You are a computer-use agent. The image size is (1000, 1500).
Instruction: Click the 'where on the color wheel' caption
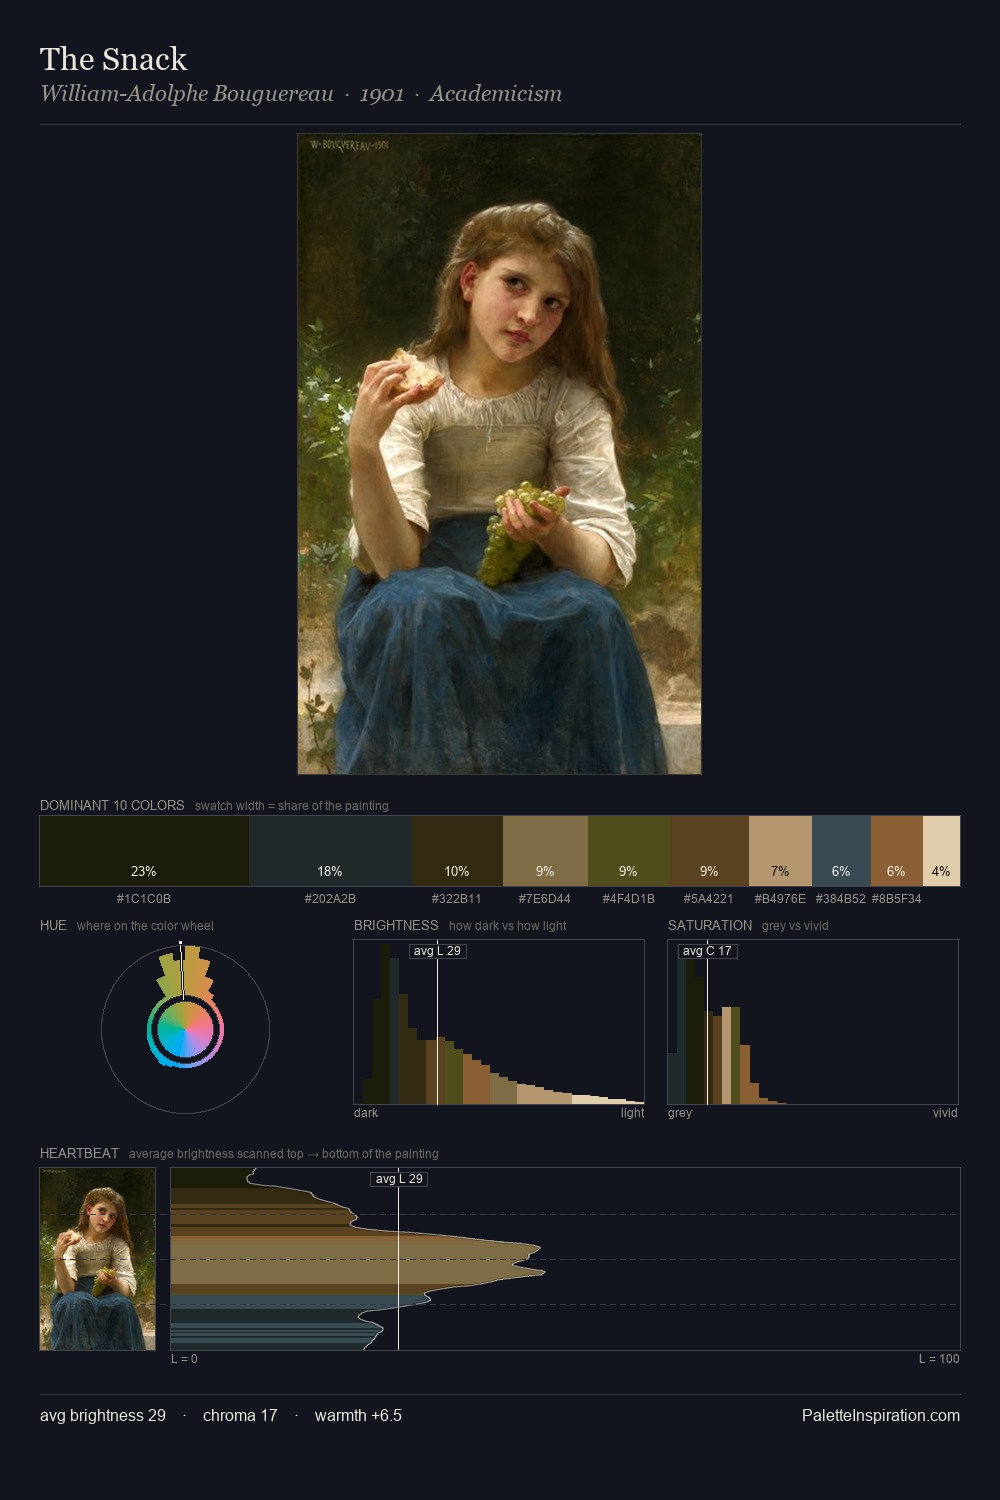click(x=145, y=926)
